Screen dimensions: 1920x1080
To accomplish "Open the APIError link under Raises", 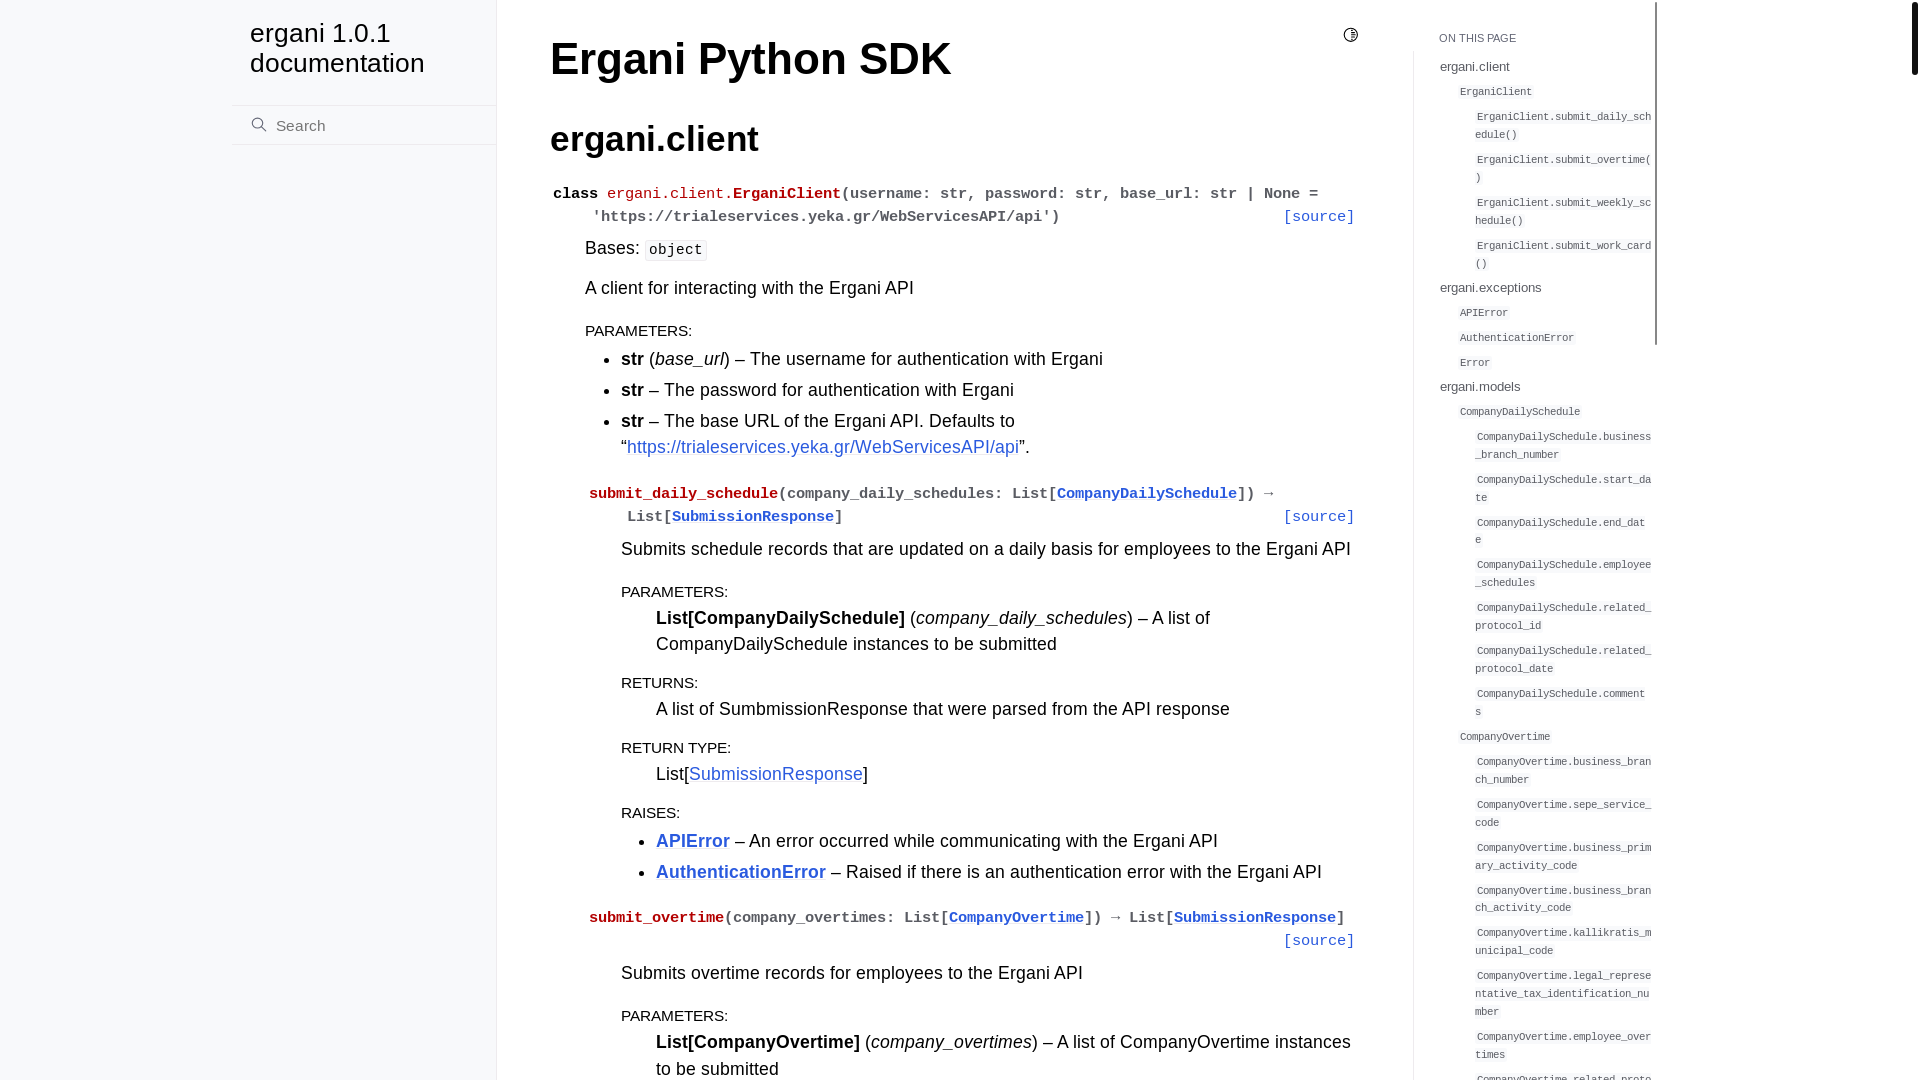I will click(693, 841).
